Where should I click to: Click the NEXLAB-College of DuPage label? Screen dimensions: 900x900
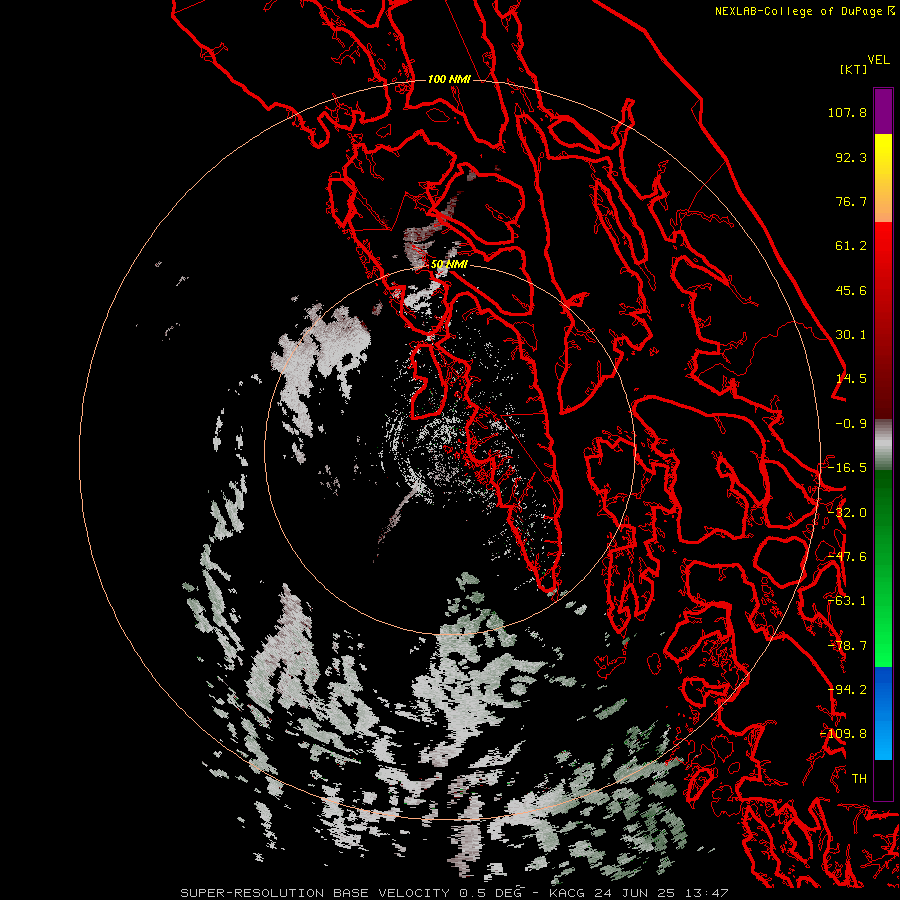click(798, 11)
